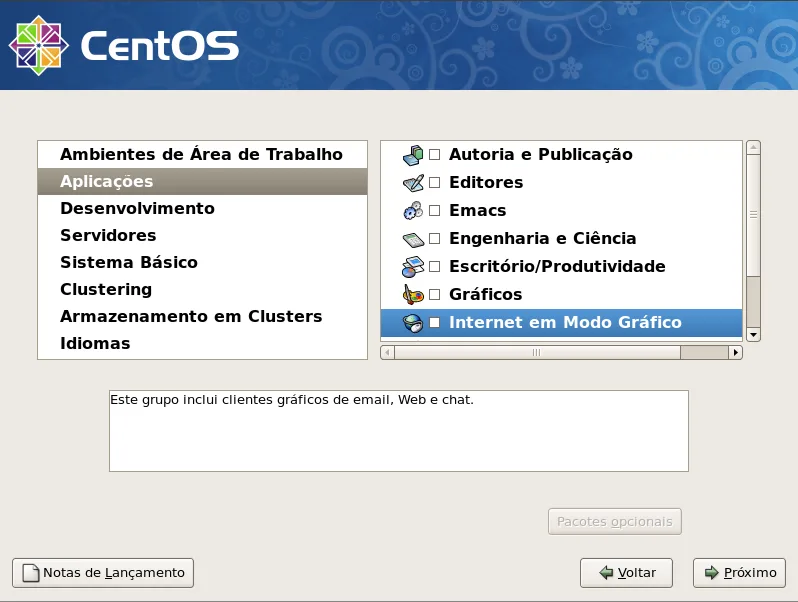Select the Editores package group label
The image size is (798, 602).
click(x=486, y=183)
